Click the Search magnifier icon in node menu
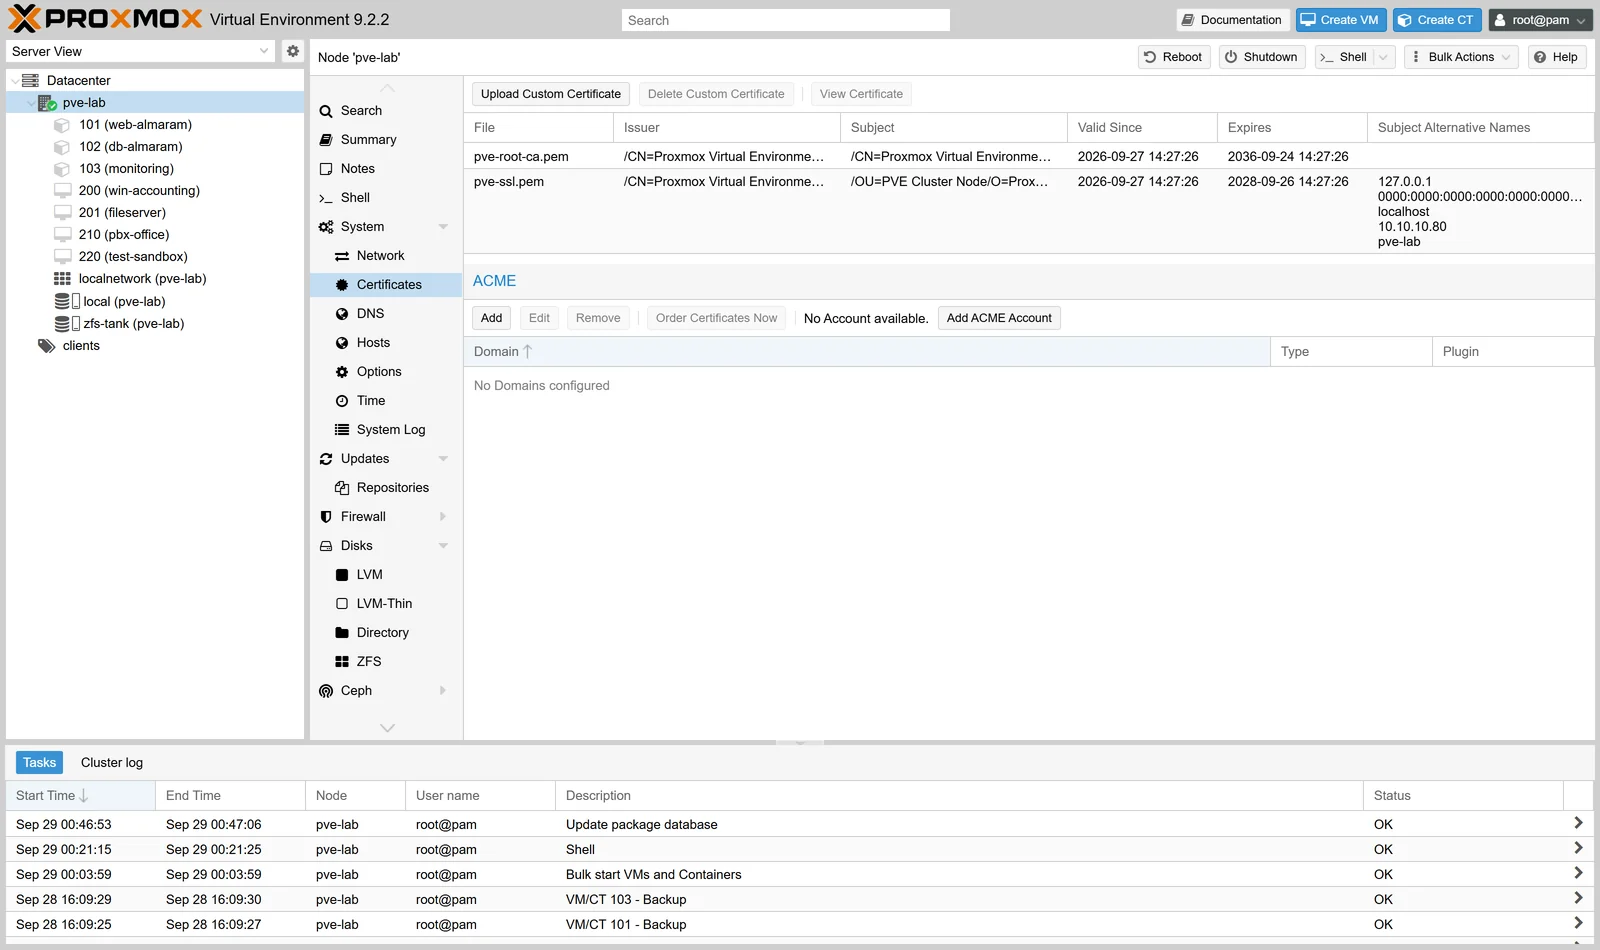Viewport: 1600px width, 950px height. click(x=326, y=111)
